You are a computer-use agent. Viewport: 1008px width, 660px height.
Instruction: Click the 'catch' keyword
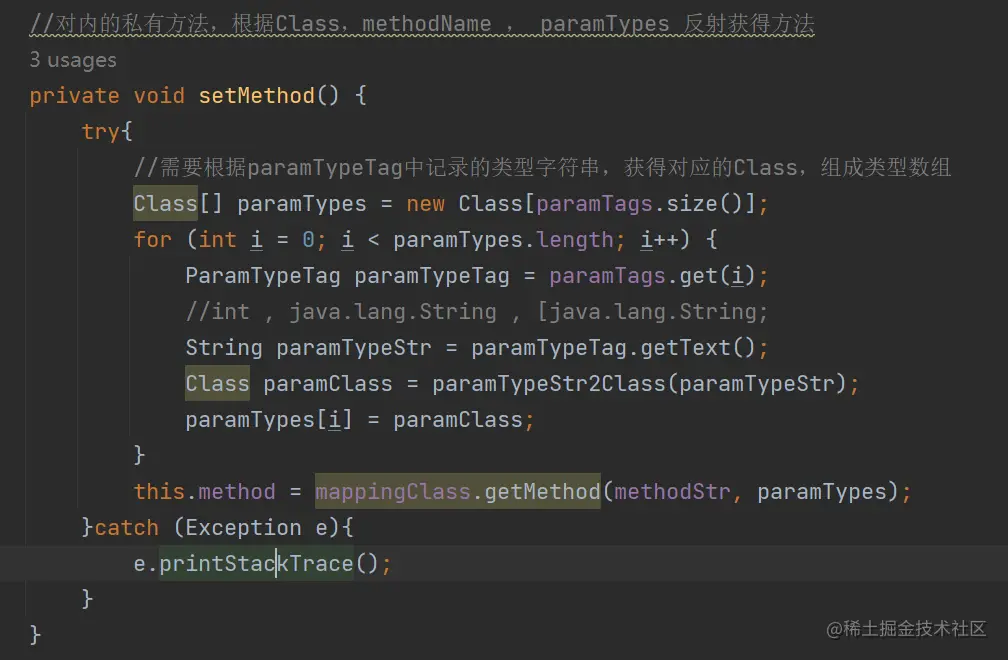127,528
